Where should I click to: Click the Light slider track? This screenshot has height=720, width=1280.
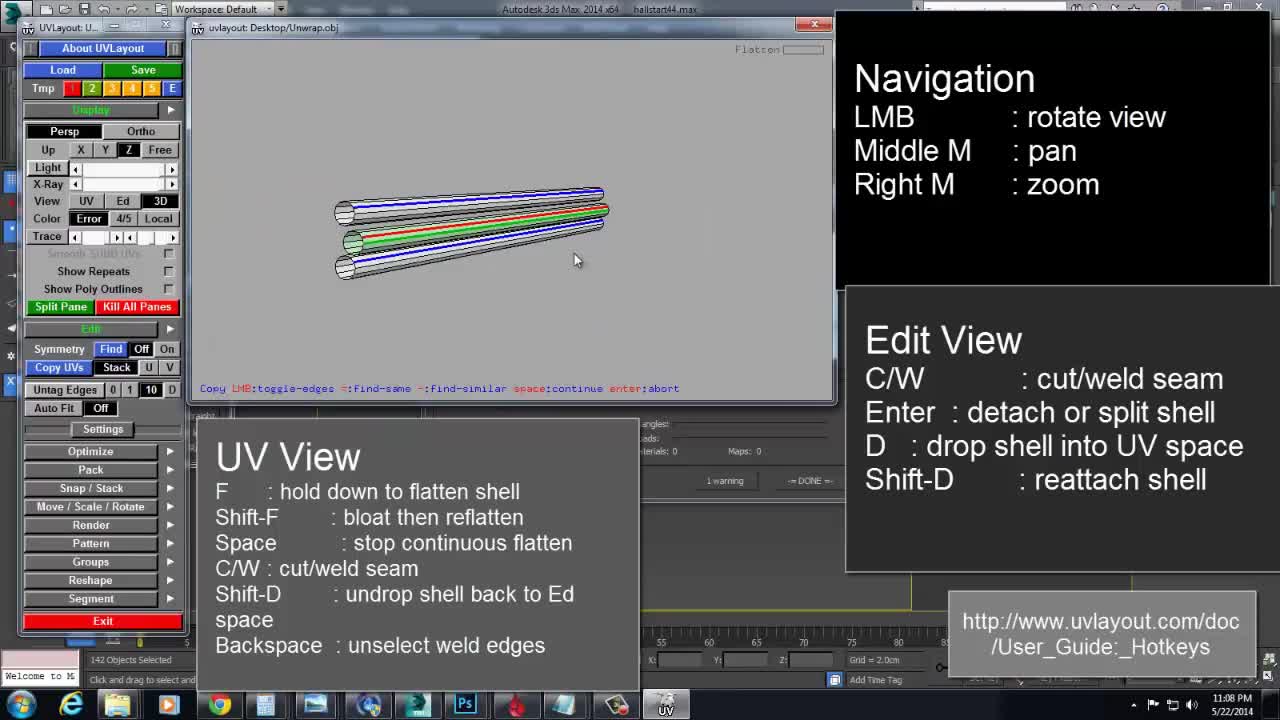[124, 168]
